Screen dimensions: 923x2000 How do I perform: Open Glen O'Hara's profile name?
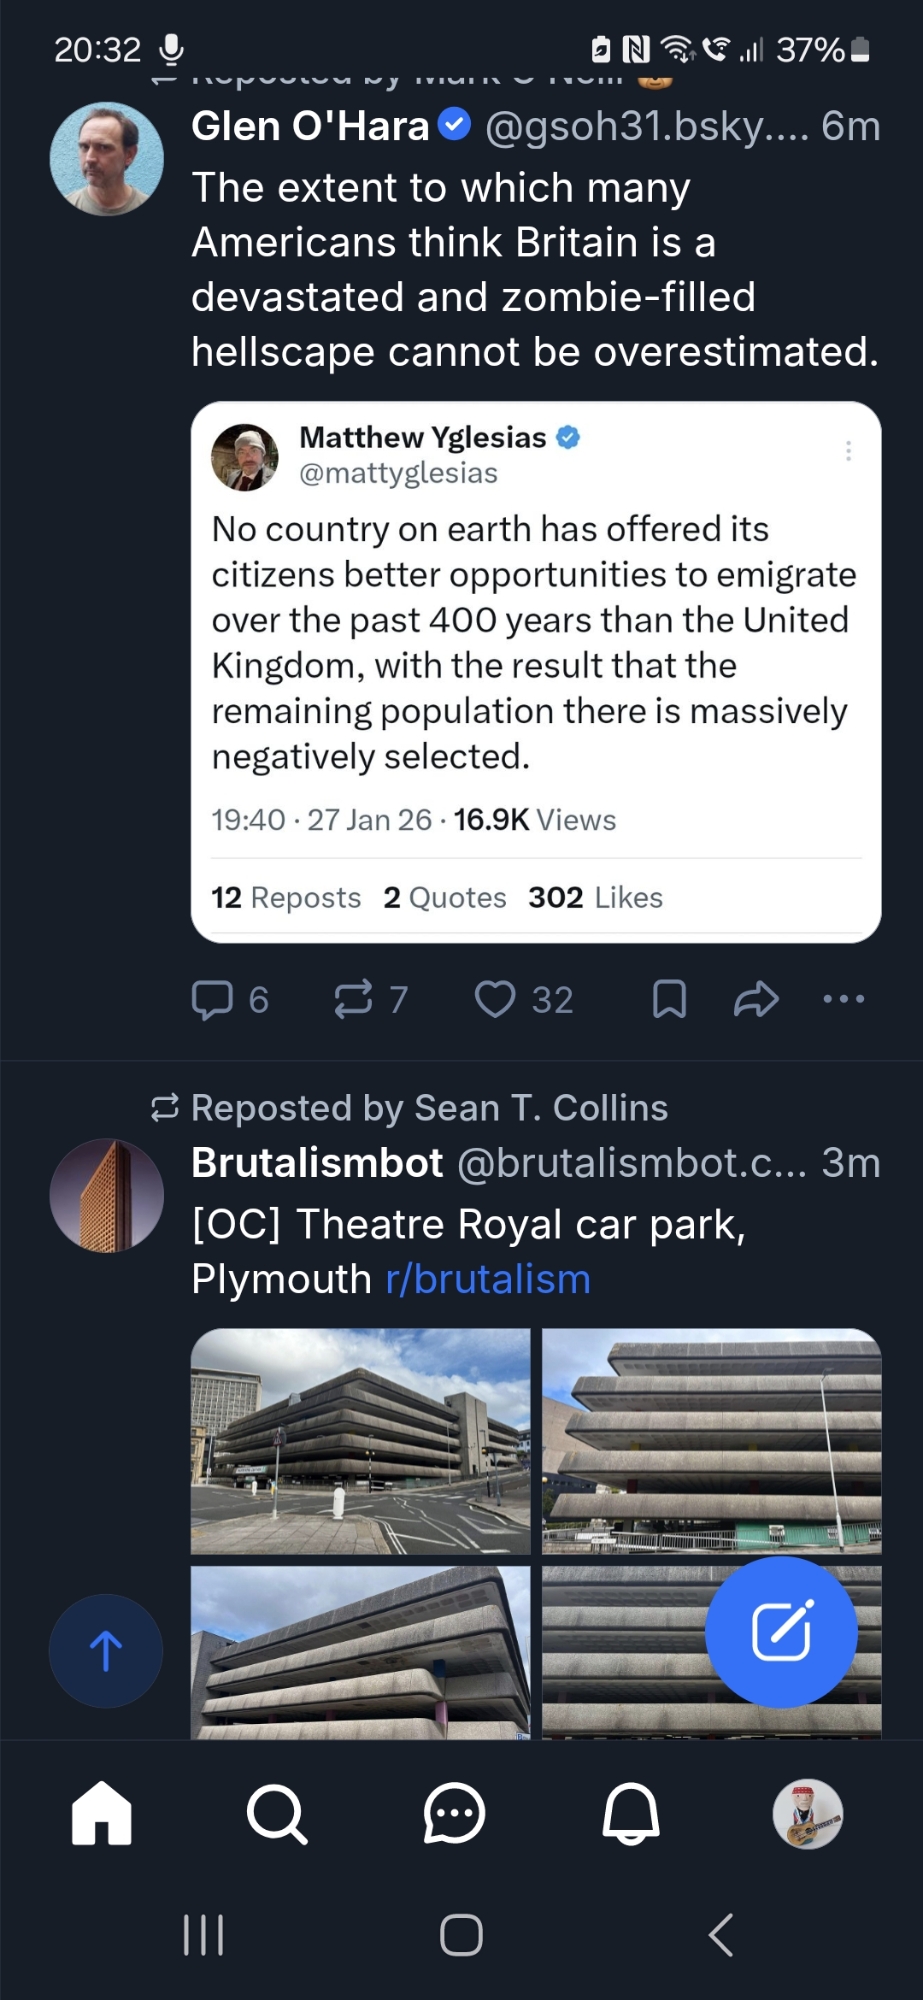click(x=310, y=127)
